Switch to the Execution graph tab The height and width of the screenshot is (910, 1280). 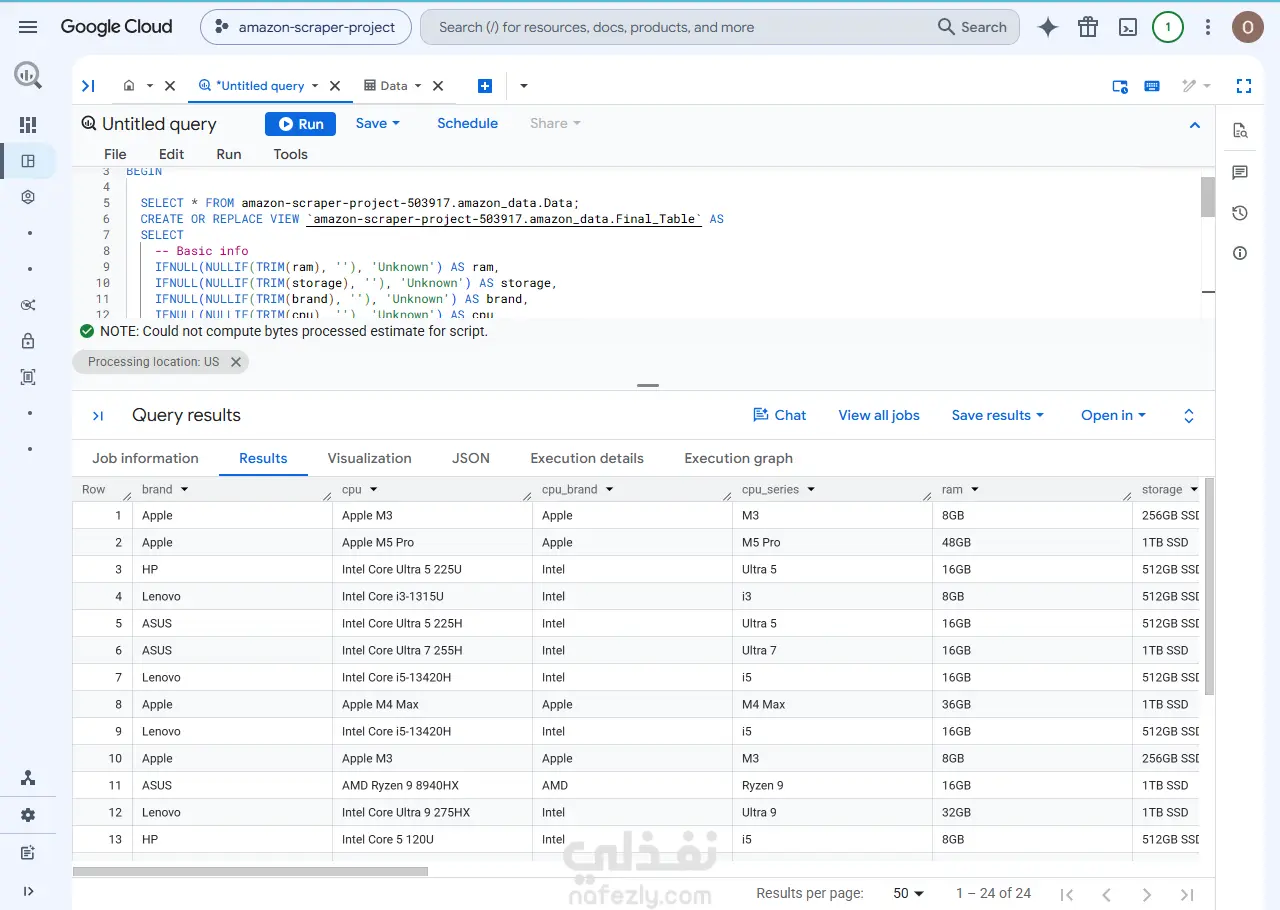[738, 458]
